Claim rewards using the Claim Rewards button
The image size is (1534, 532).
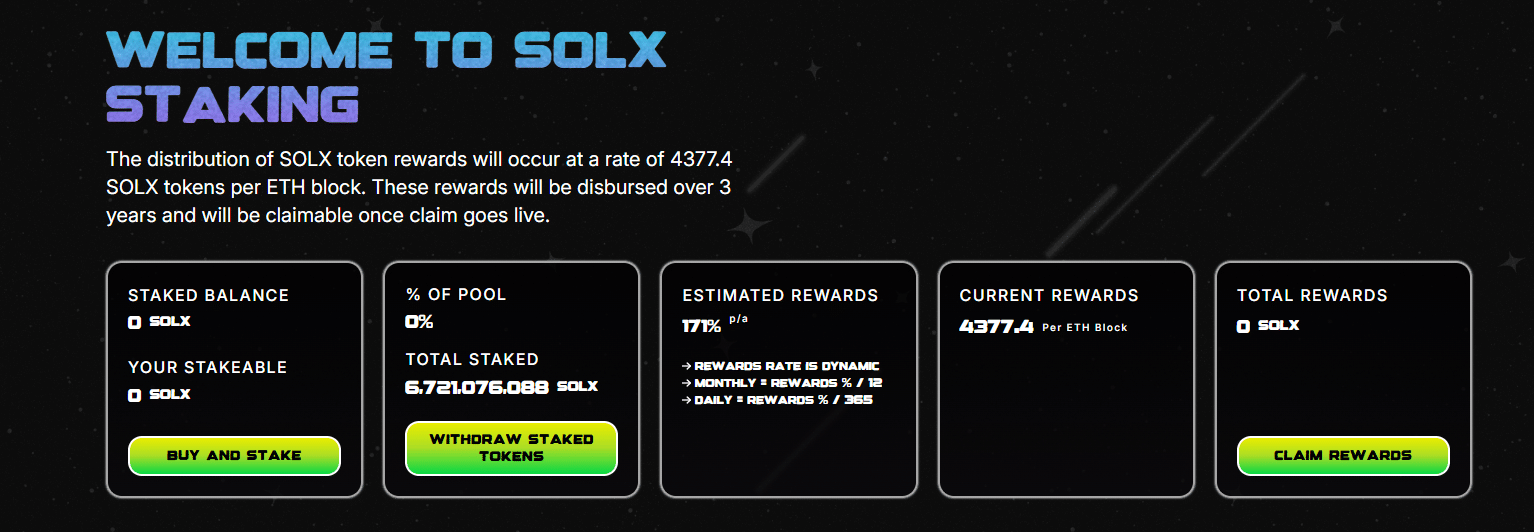tap(1343, 455)
